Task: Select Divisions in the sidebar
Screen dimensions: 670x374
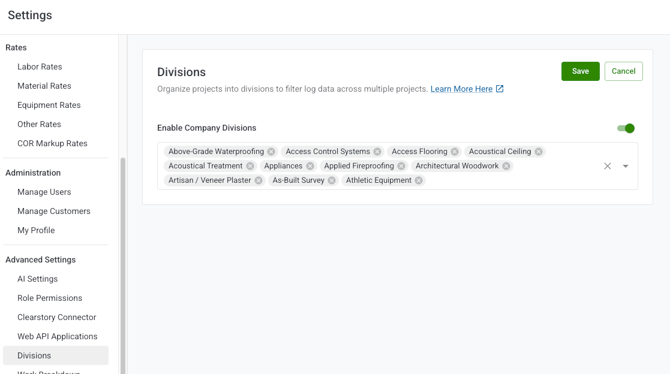Action: tap(56, 356)
